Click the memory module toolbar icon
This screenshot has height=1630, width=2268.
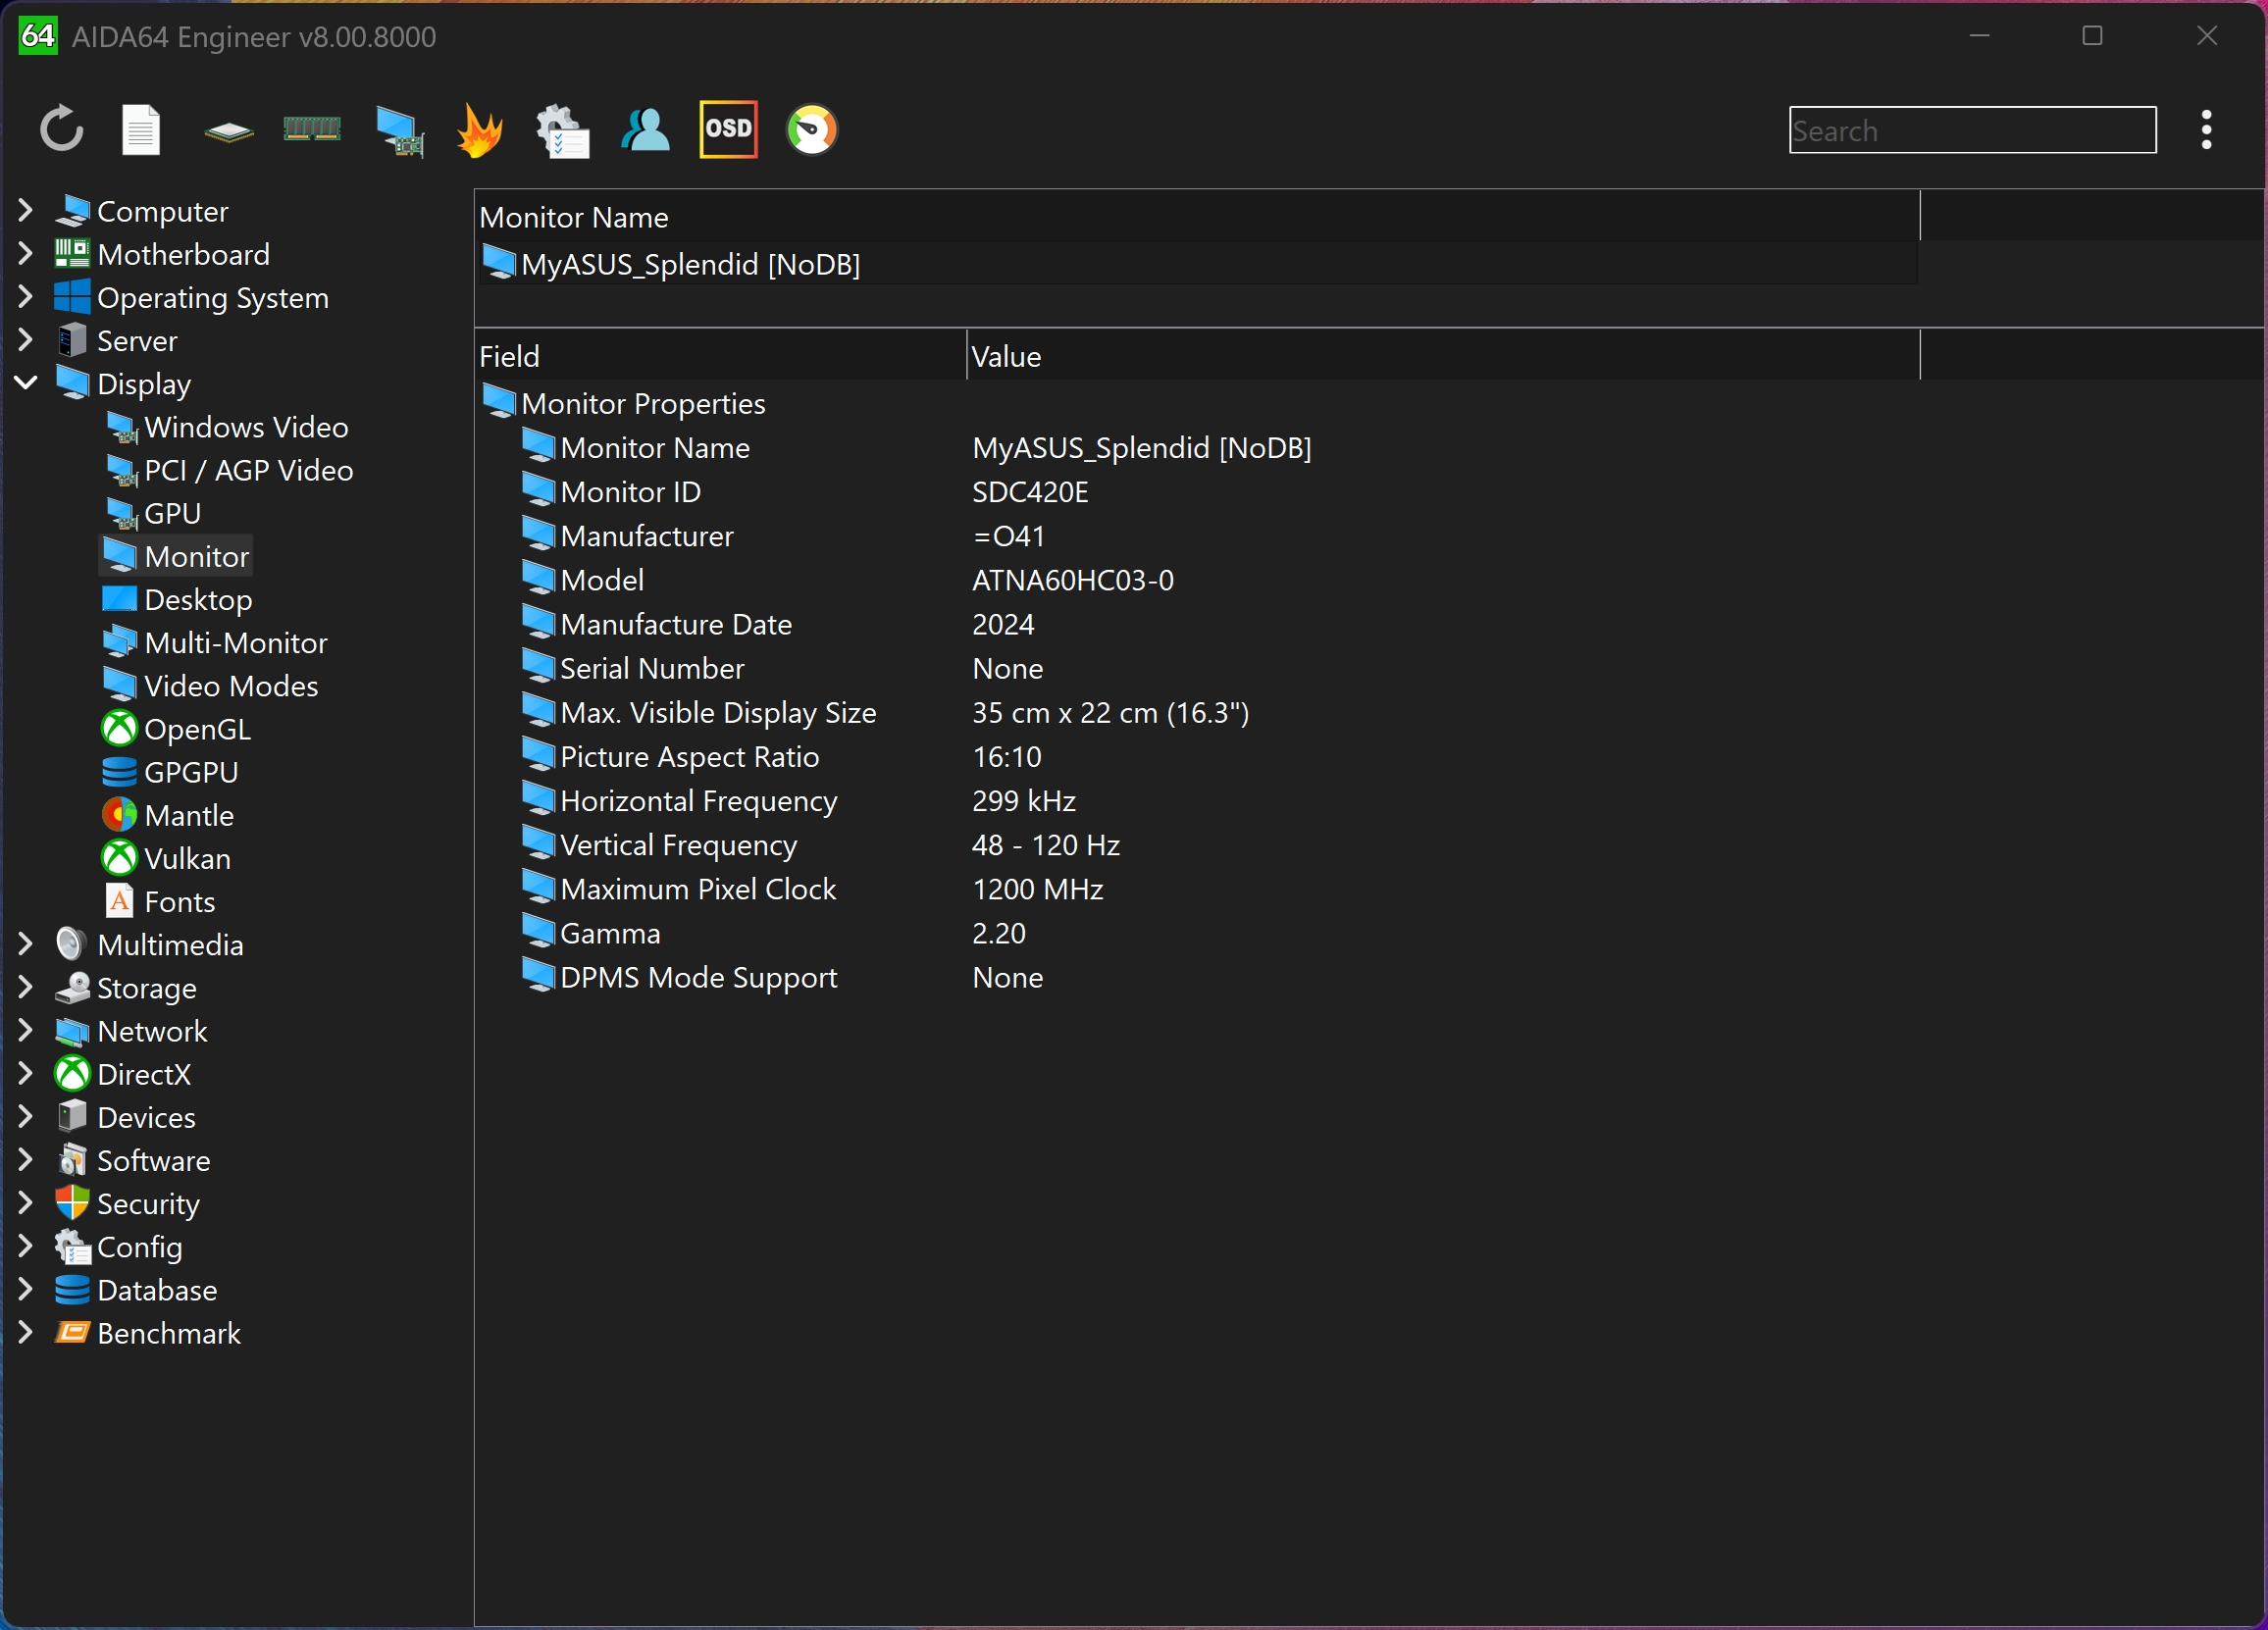click(x=312, y=130)
